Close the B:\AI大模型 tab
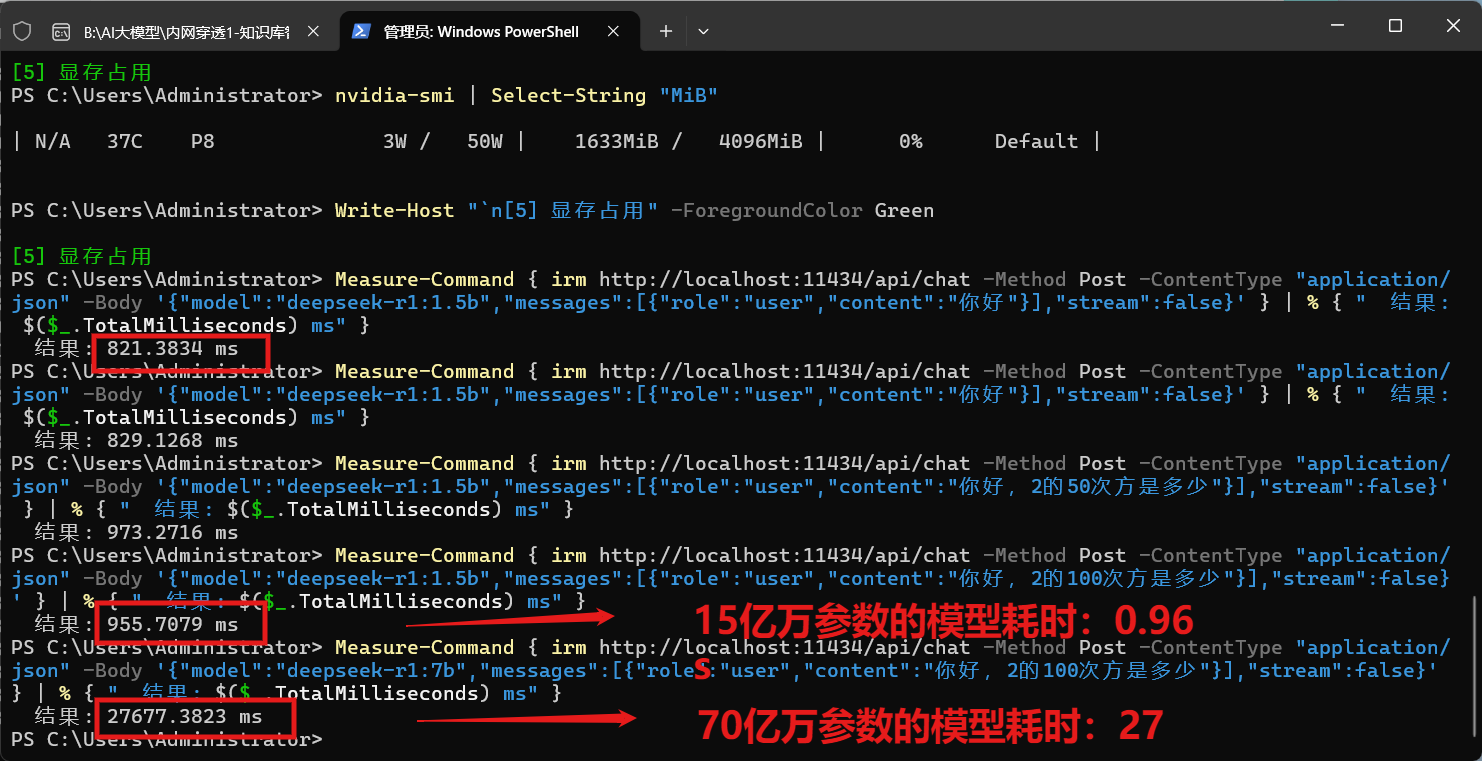 (x=313, y=31)
